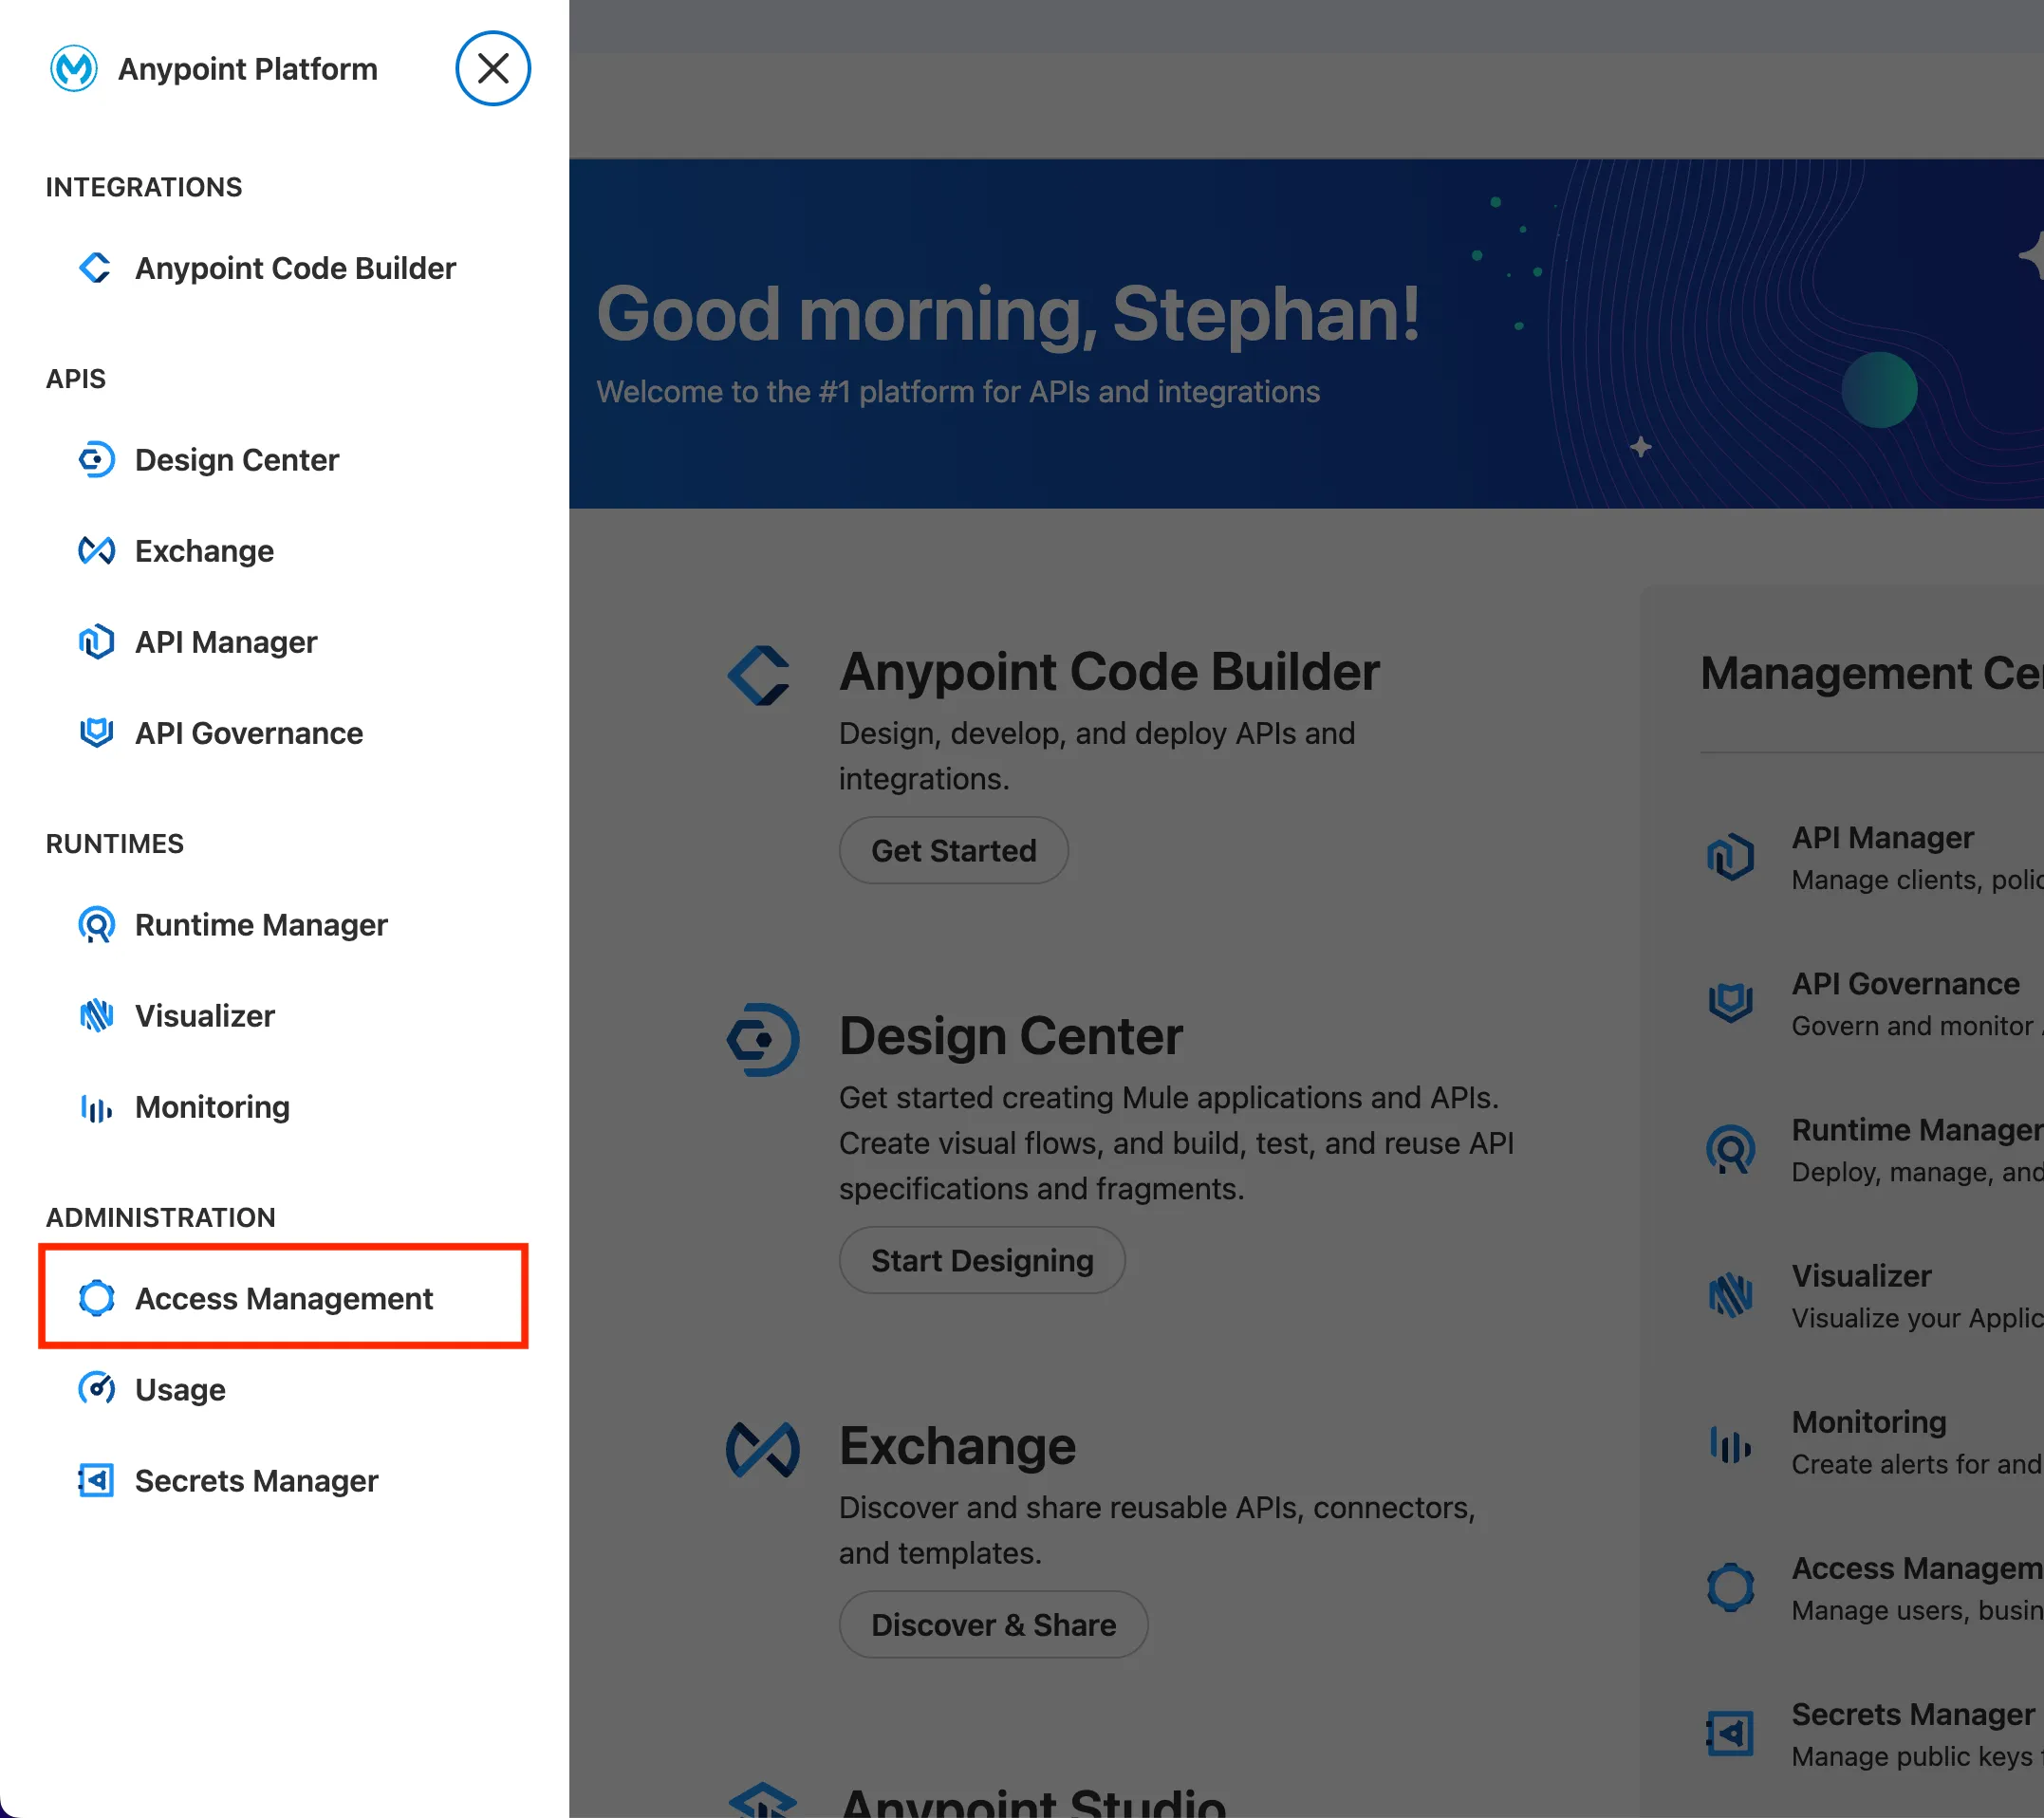Screen dimensions: 2044x1818
Task: Open Monitoring in Management Center panel
Action: coord(1868,1422)
